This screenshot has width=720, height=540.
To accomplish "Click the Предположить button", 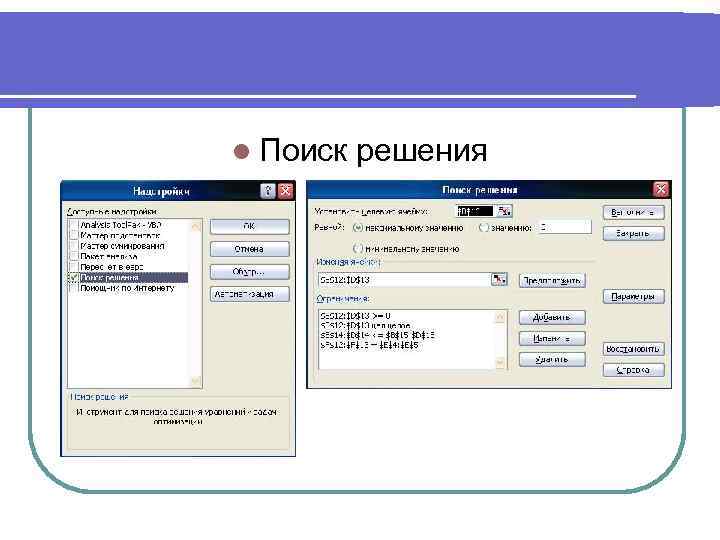I will 552,280.
